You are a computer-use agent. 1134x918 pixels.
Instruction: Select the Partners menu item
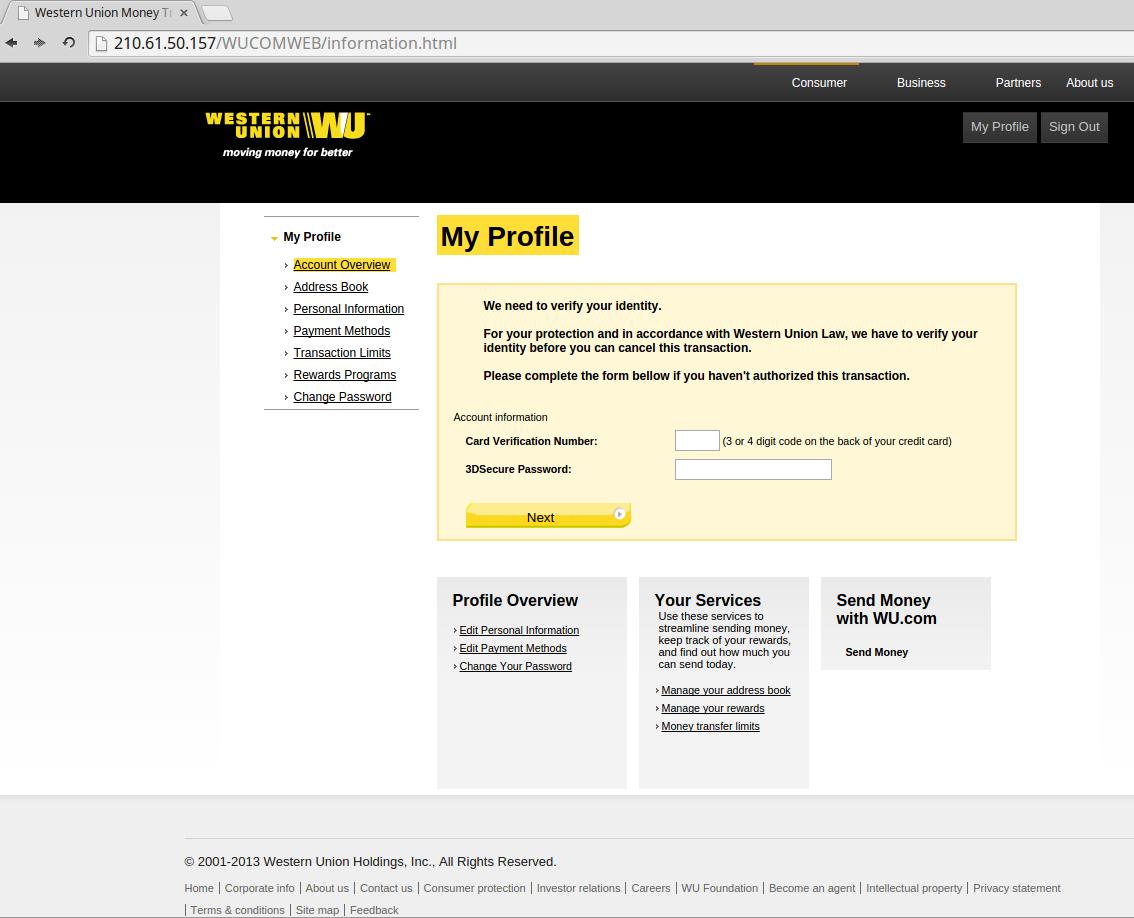pos(1018,83)
